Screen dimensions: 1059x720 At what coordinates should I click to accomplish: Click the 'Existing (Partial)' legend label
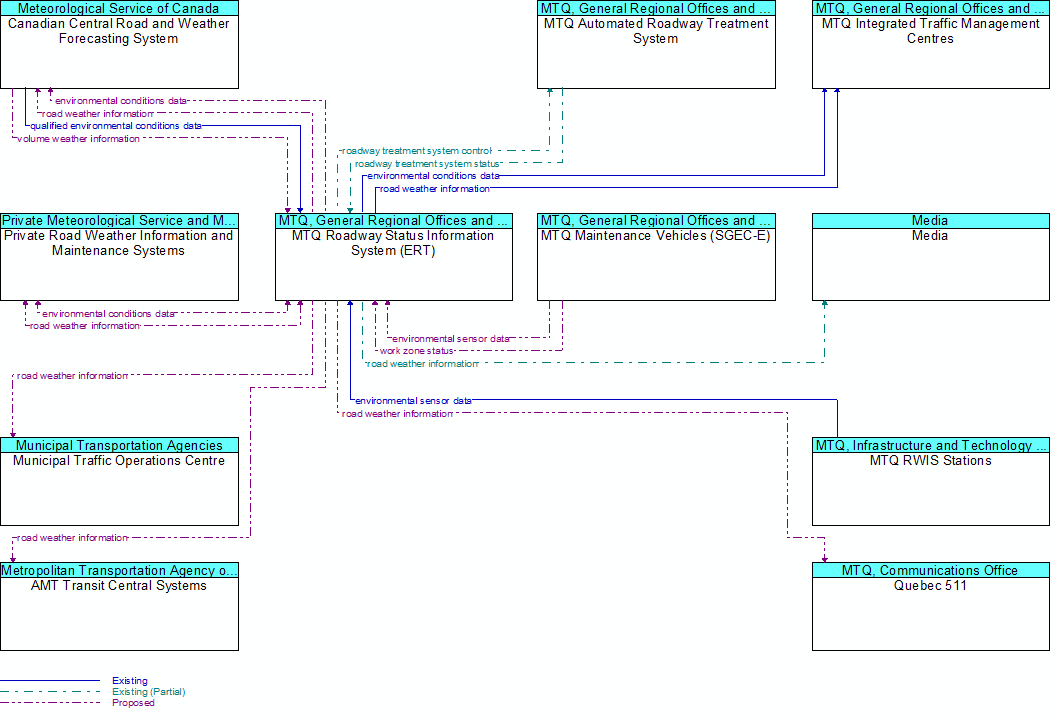(149, 692)
